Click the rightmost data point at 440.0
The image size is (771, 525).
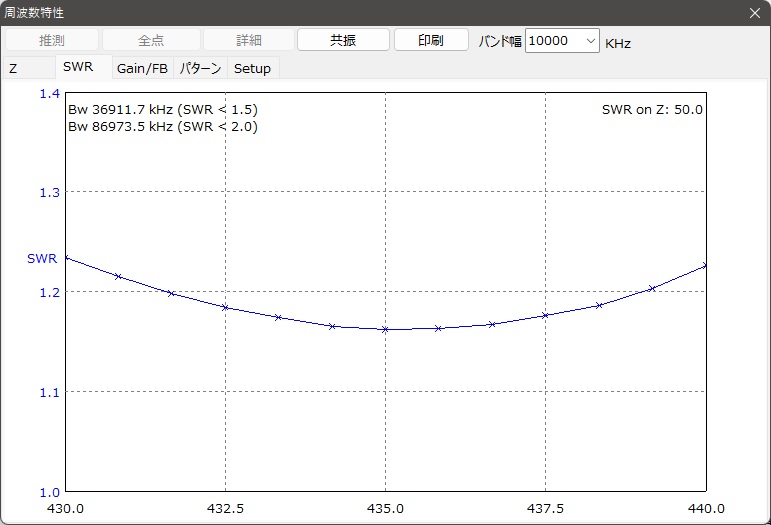pyautogui.click(x=705, y=266)
